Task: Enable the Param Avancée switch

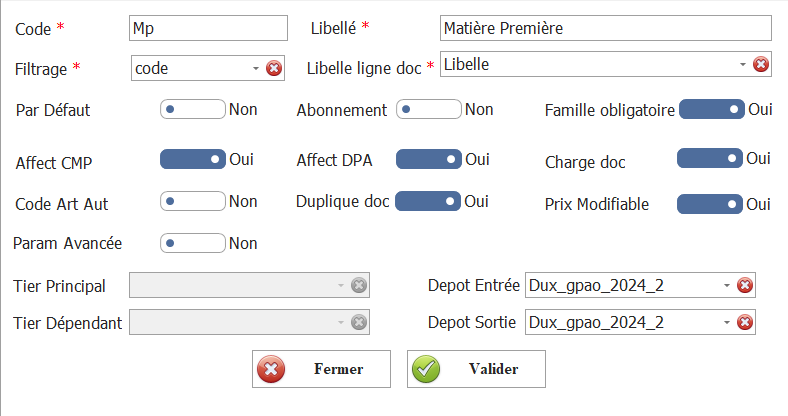Action: [x=193, y=242]
